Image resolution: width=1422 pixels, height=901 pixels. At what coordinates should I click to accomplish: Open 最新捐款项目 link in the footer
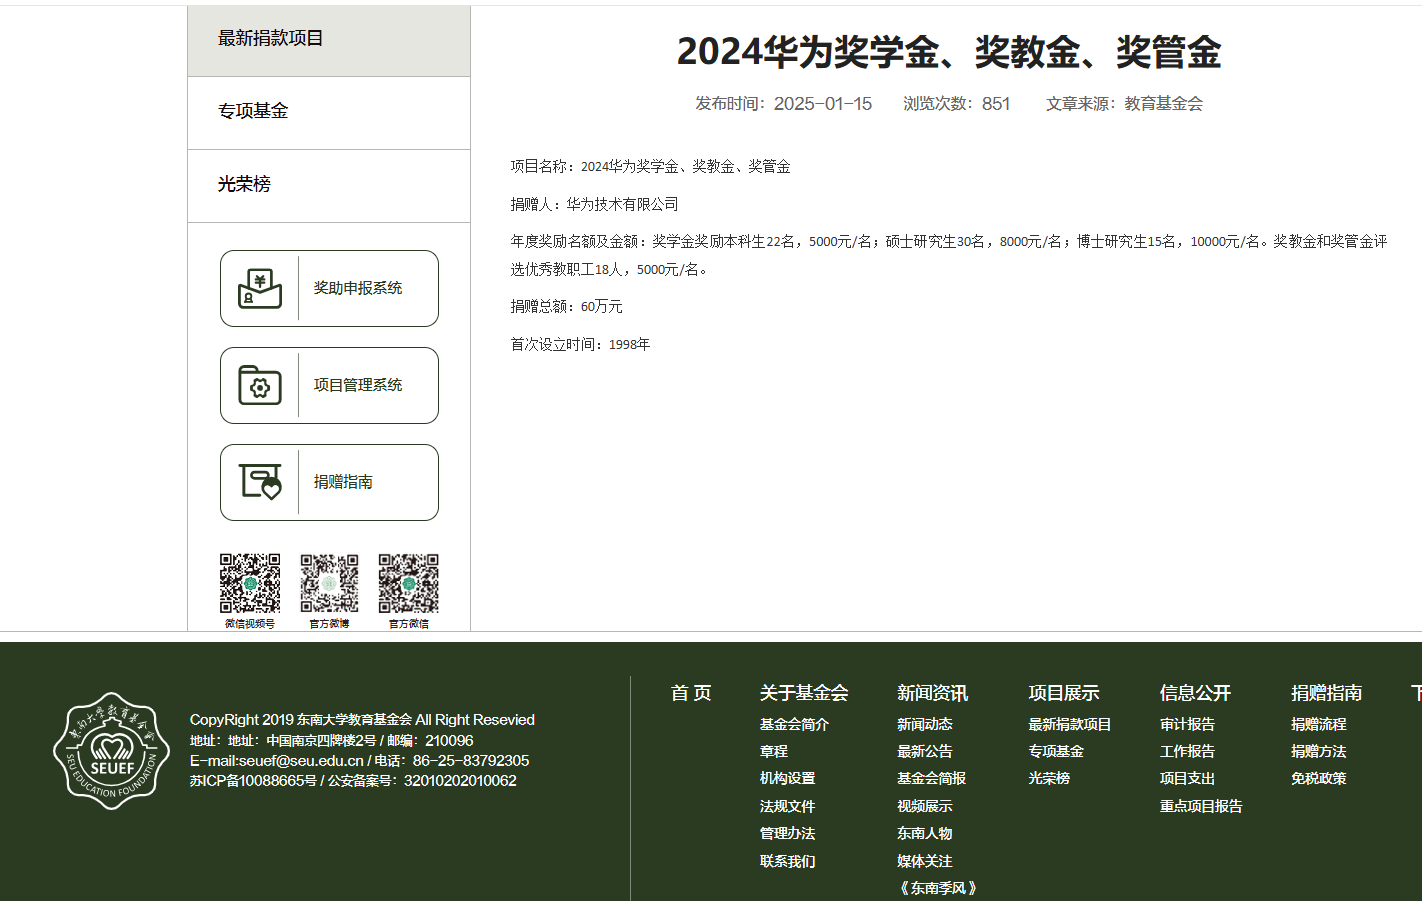click(1070, 724)
